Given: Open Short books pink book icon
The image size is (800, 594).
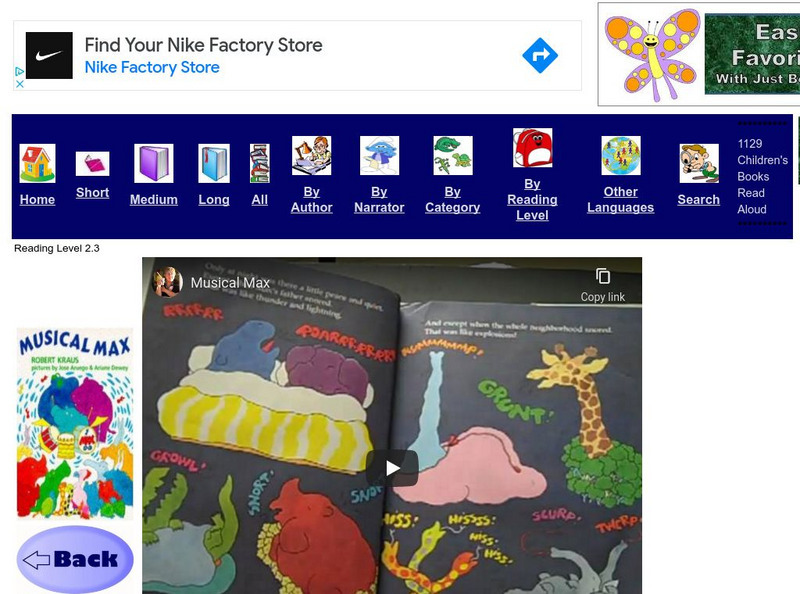Looking at the screenshot, I should click(x=92, y=164).
